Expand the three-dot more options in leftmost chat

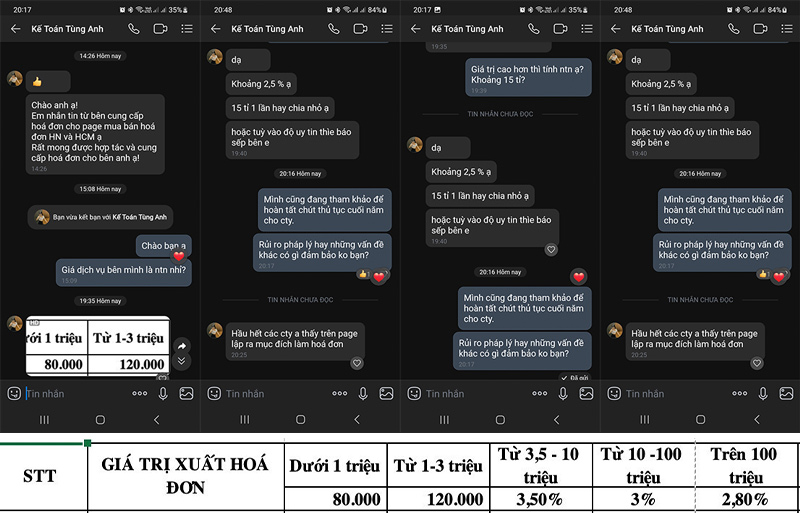[139, 394]
